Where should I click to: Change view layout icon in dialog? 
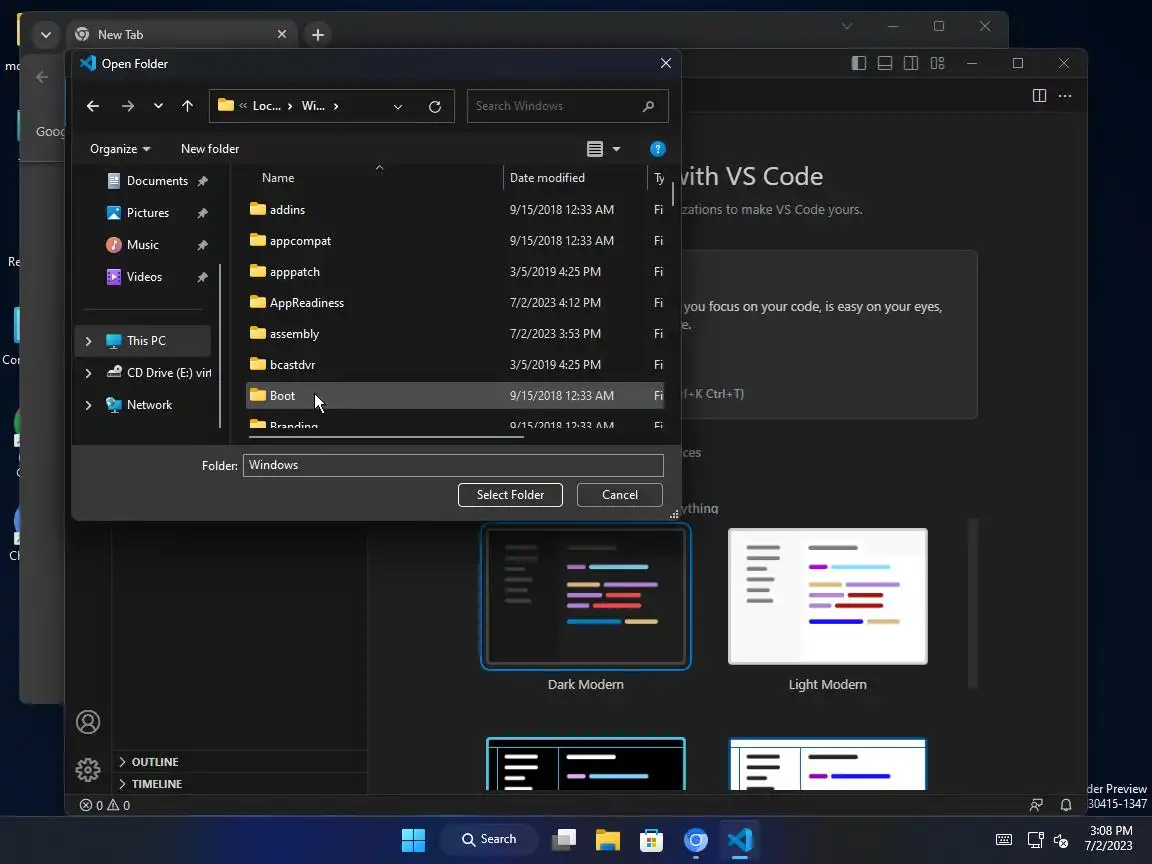click(594, 149)
